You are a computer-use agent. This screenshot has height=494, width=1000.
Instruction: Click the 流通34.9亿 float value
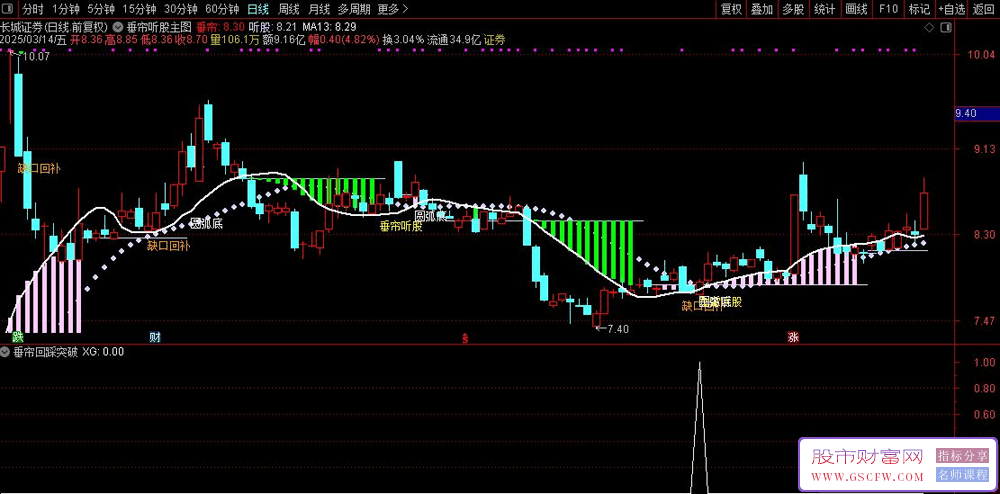pyautogui.click(x=453, y=40)
